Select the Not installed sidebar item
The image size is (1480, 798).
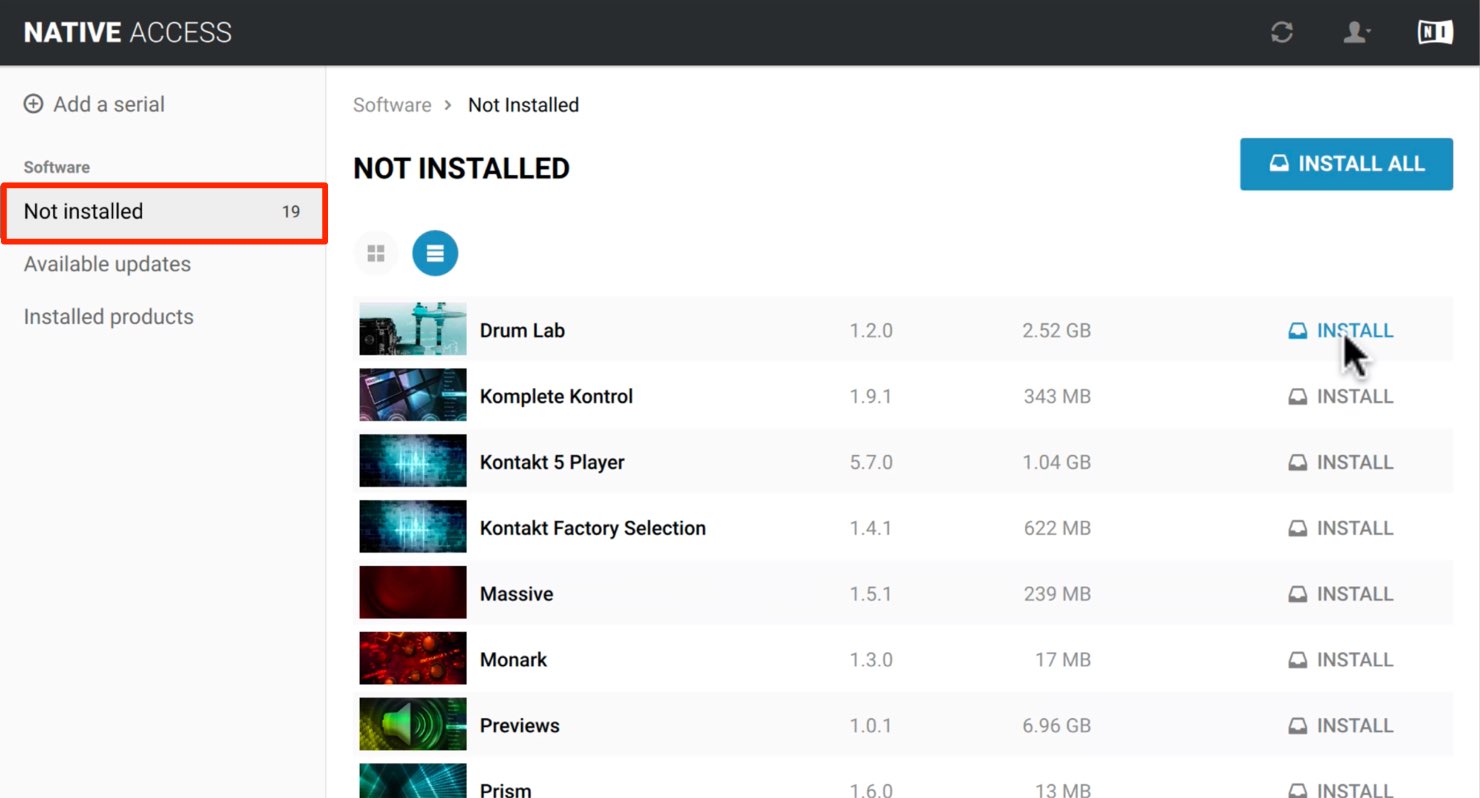point(164,212)
